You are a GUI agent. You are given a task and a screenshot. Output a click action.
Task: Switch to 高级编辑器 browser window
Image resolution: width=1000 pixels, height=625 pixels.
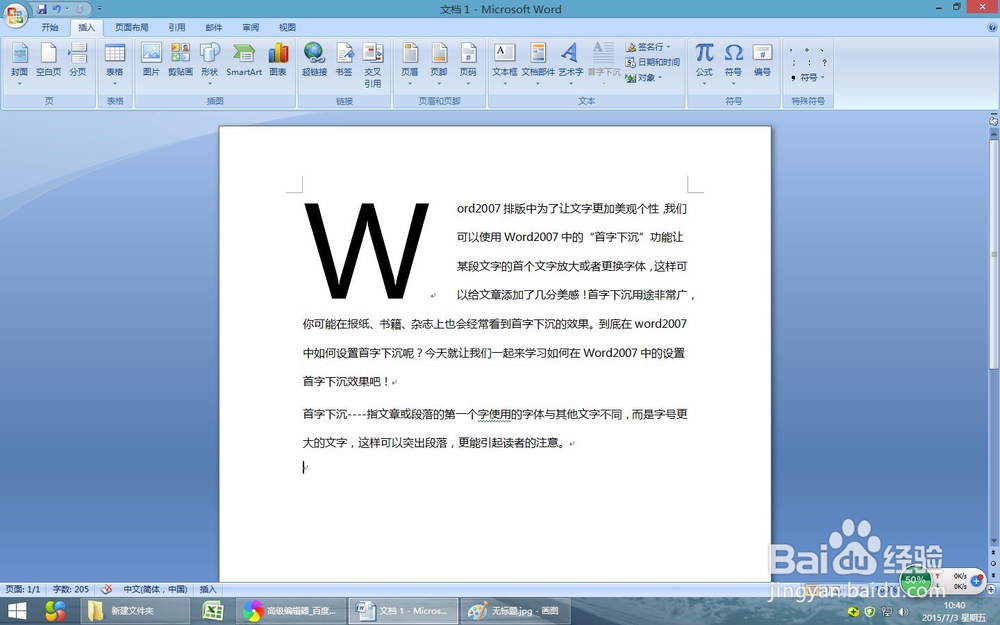pyautogui.click(x=292, y=611)
